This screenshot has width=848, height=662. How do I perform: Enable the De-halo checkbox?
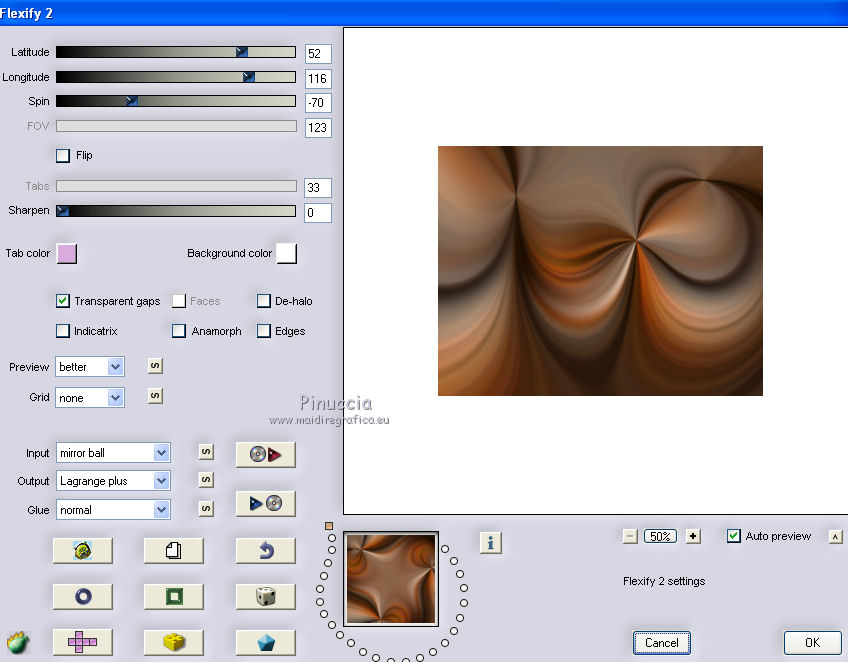[x=264, y=301]
